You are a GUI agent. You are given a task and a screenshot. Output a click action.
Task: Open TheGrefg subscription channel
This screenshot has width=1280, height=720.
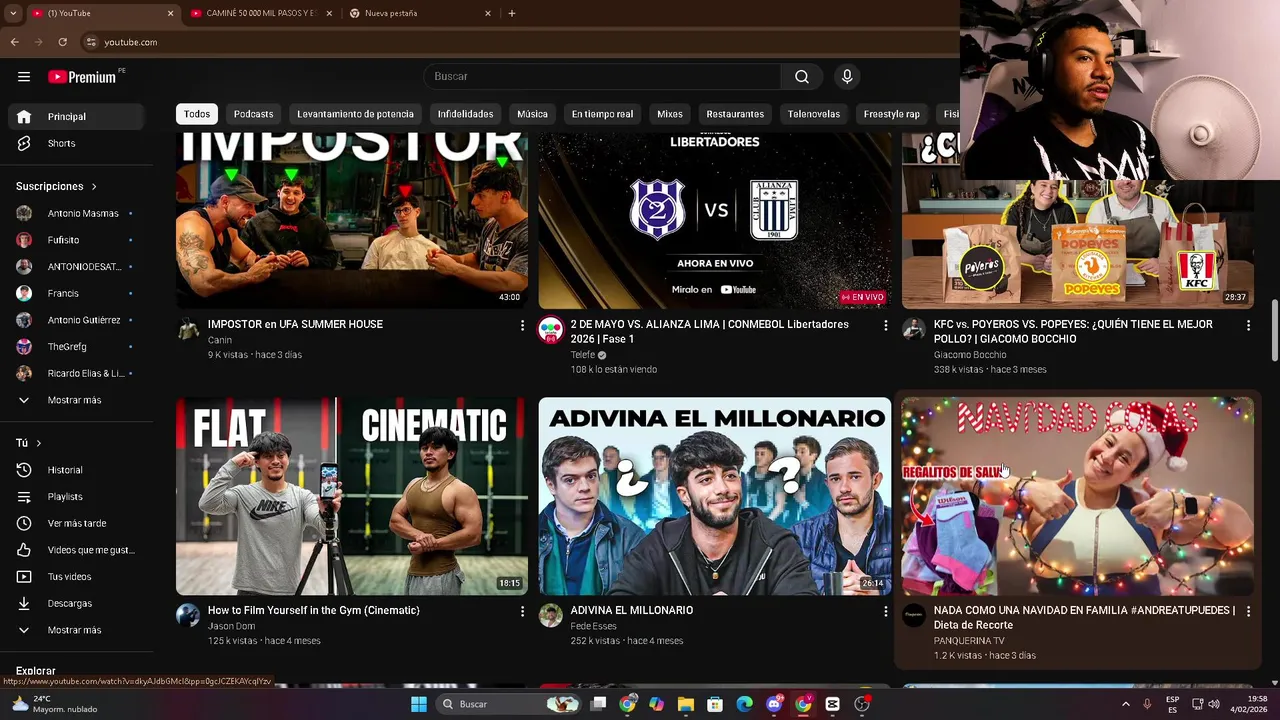76,347
